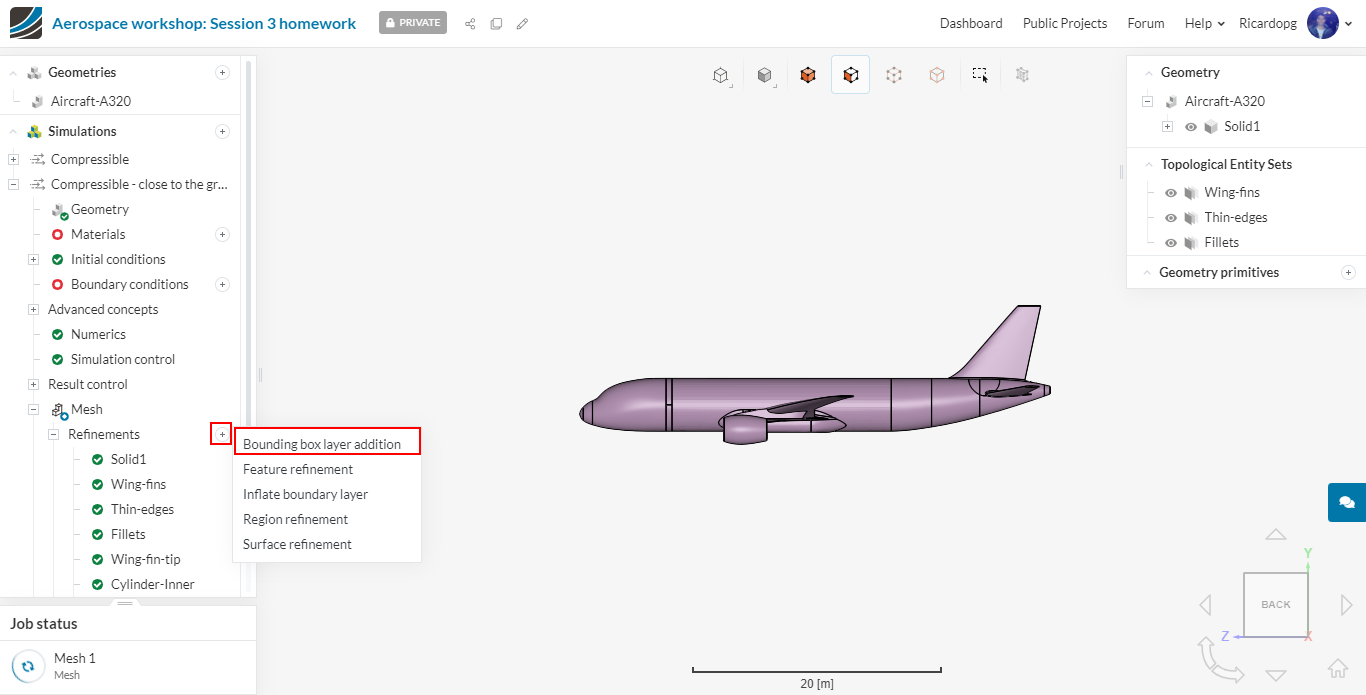Screen dimensions: 1366x695
Task: Select Aircraft-A320 under Geometries
Action: pyautogui.click(x=91, y=101)
